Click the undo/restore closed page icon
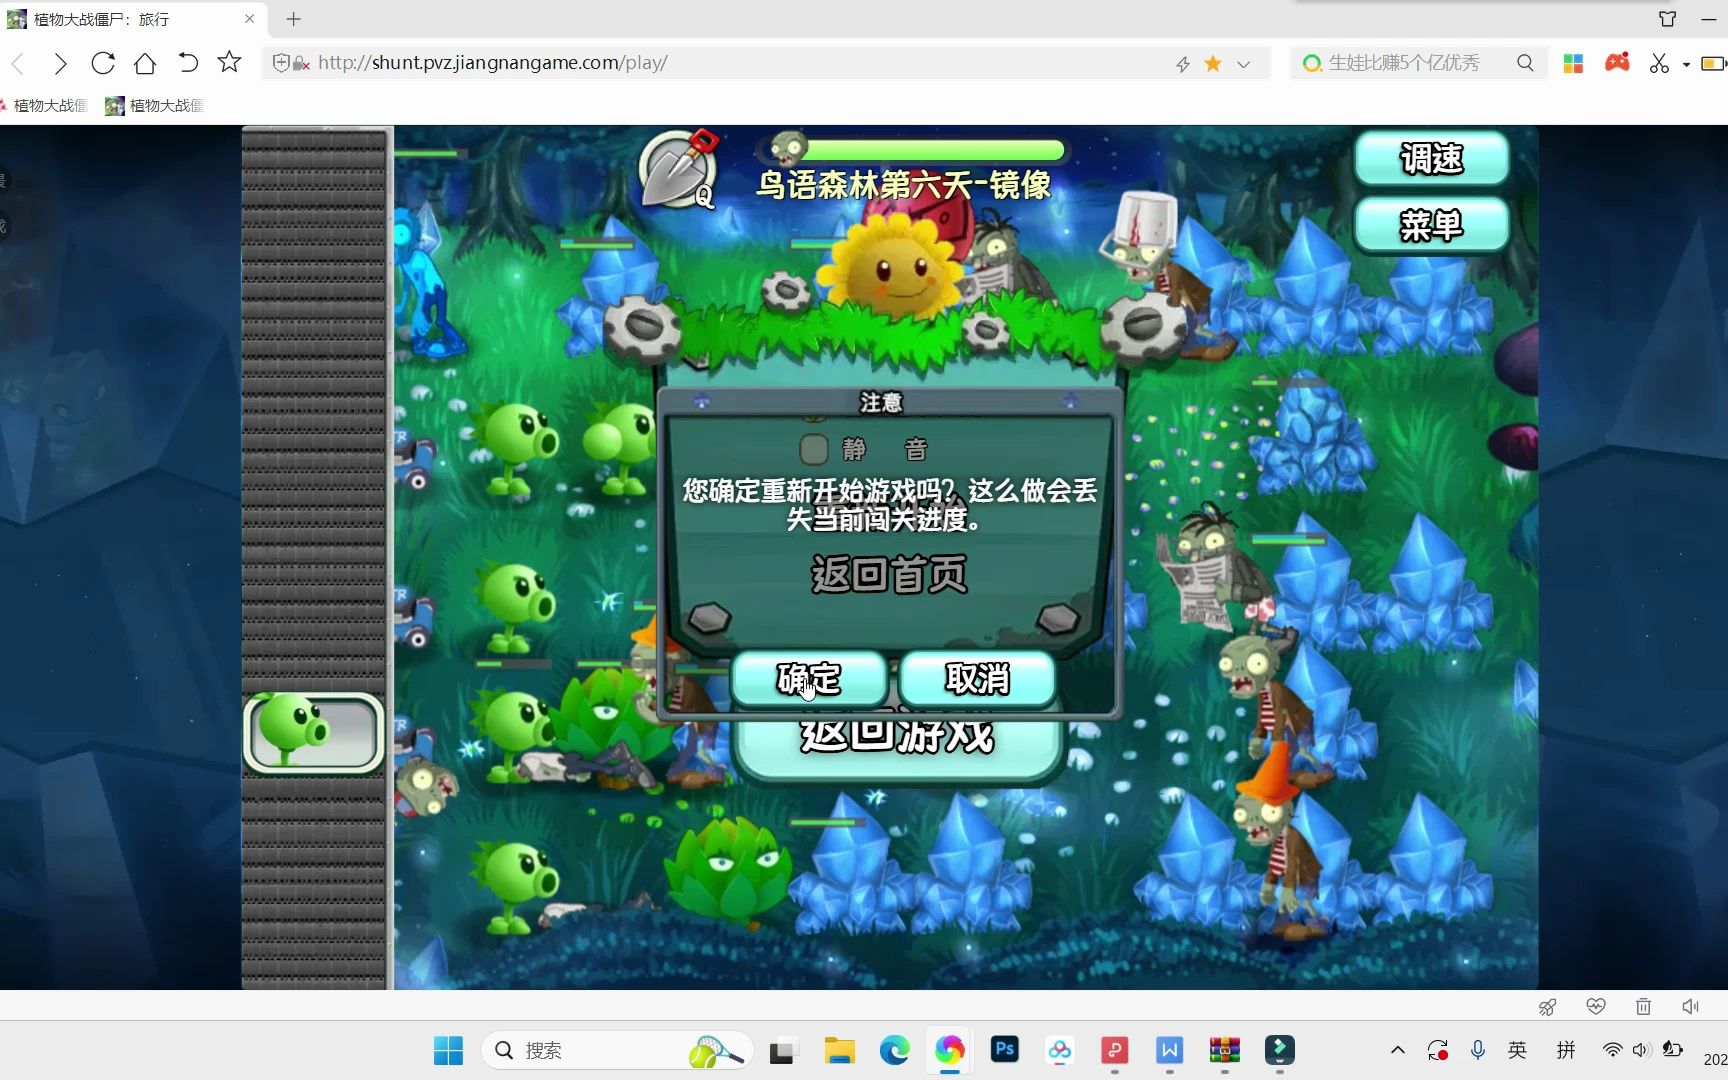This screenshot has width=1728, height=1080. click(x=187, y=63)
